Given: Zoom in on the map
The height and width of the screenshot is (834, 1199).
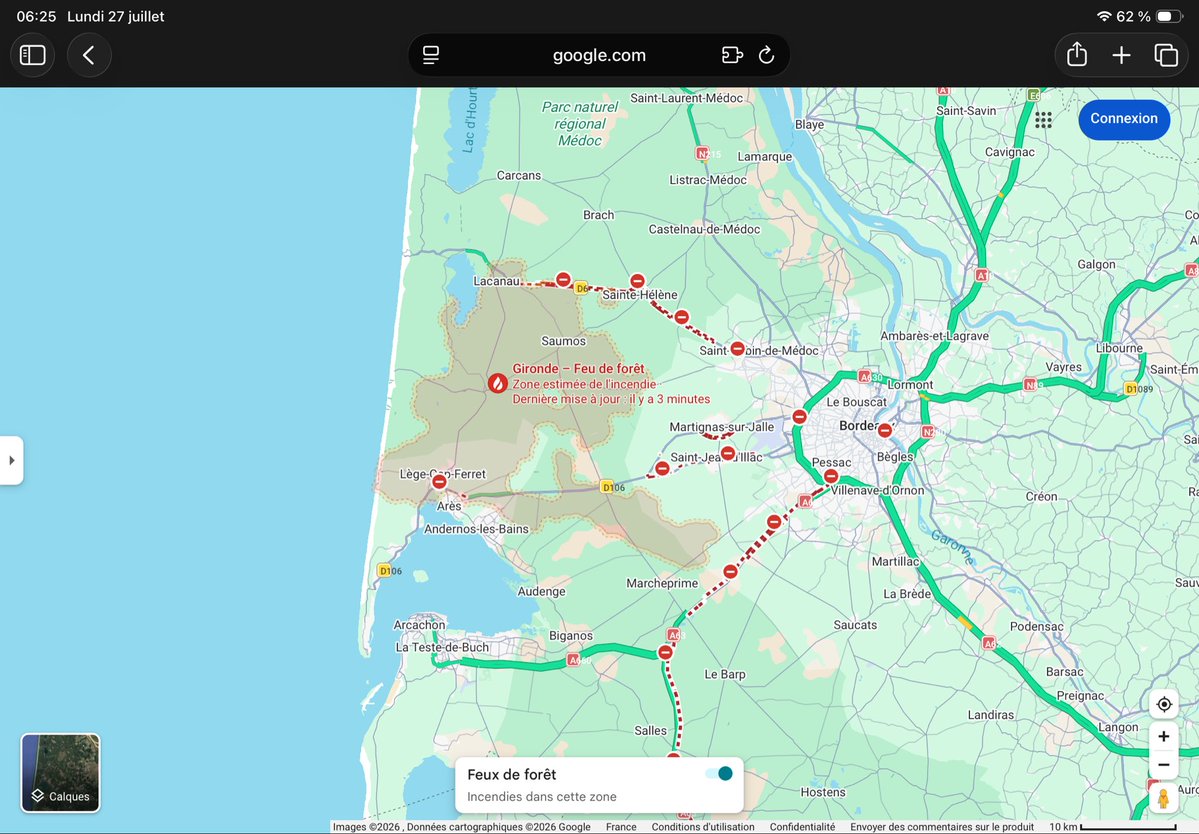Looking at the screenshot, I should pyautogui.click(x=1164, y=736).
